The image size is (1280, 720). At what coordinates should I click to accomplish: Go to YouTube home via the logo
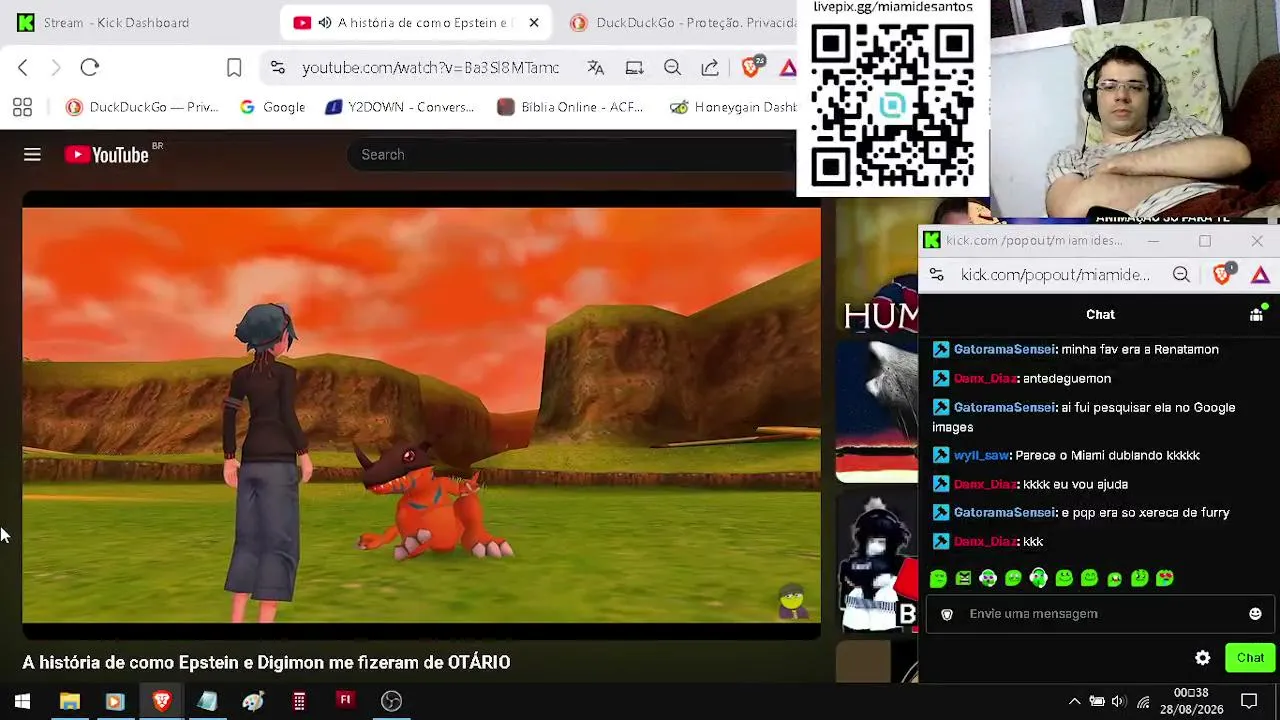point(107,154)
